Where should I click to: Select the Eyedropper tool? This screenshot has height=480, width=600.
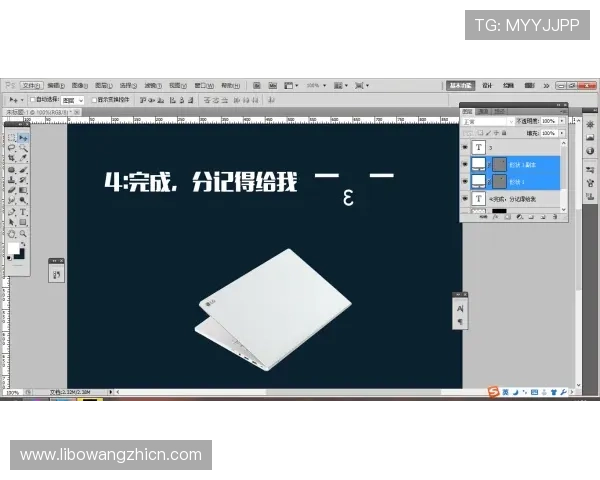point(23,158)
